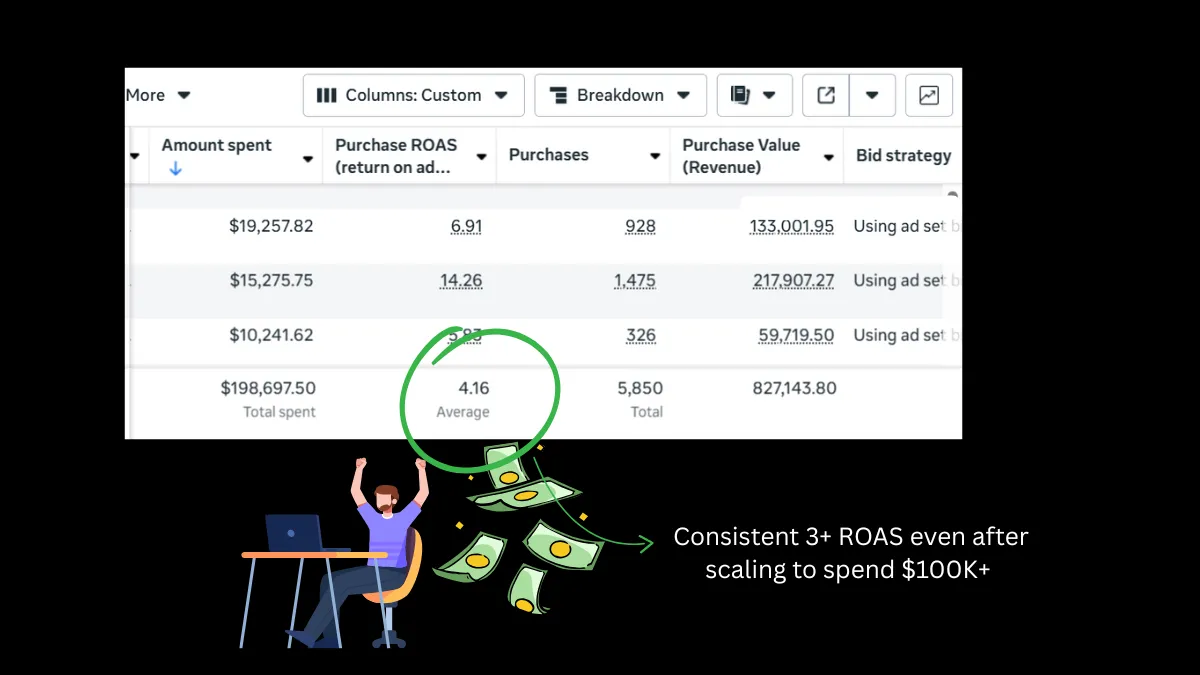Click the 326 purchases value
The width and height of the screenshot is (1200, 675).
[641, 335]
